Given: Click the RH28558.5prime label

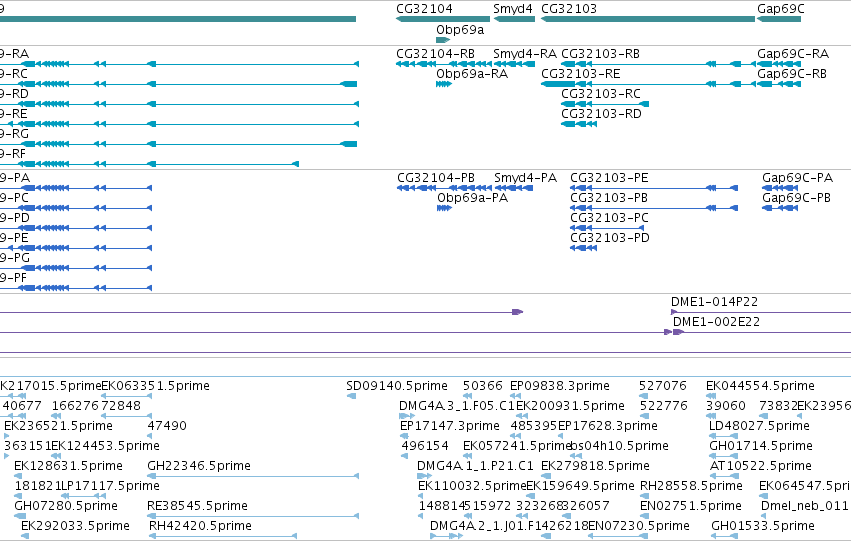Looking at the screenshot, I should pyautogui.click(x=691, y=486).
